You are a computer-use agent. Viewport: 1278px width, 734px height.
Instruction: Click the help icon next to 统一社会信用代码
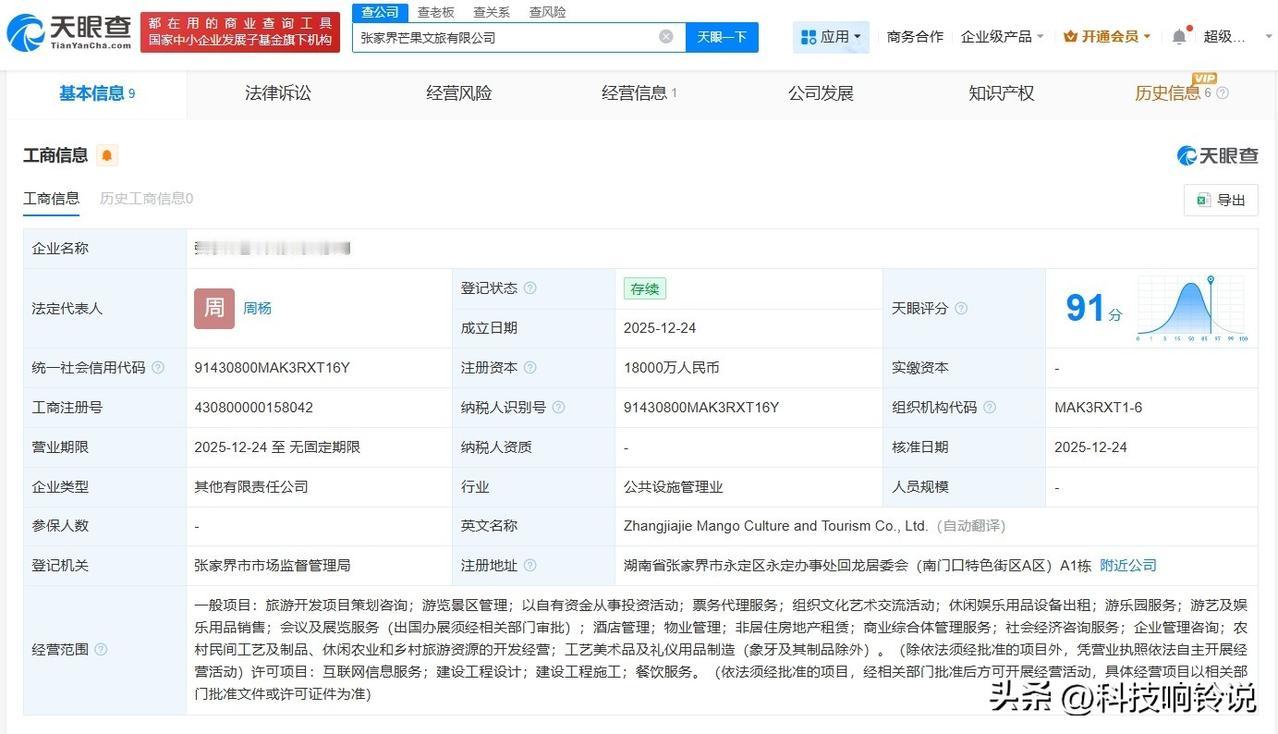tap(158, 368)
